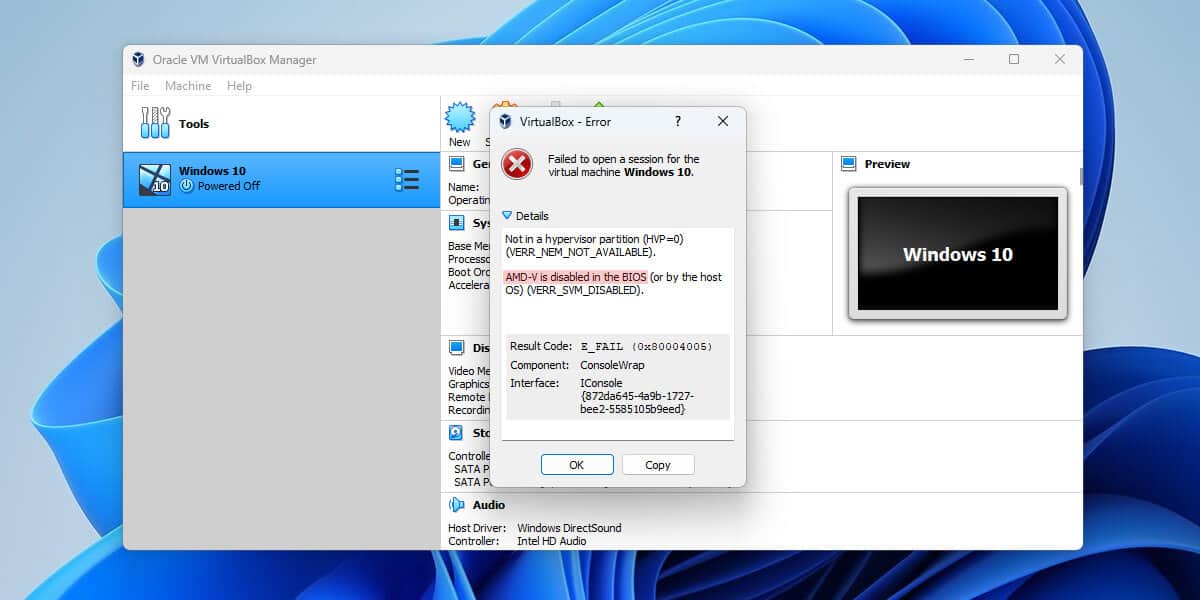Image resolution: width=1200 pixels, height=600 pixels.
Task: Select the Windows 10 Powered Off machine entry
Action: point(282,180)
